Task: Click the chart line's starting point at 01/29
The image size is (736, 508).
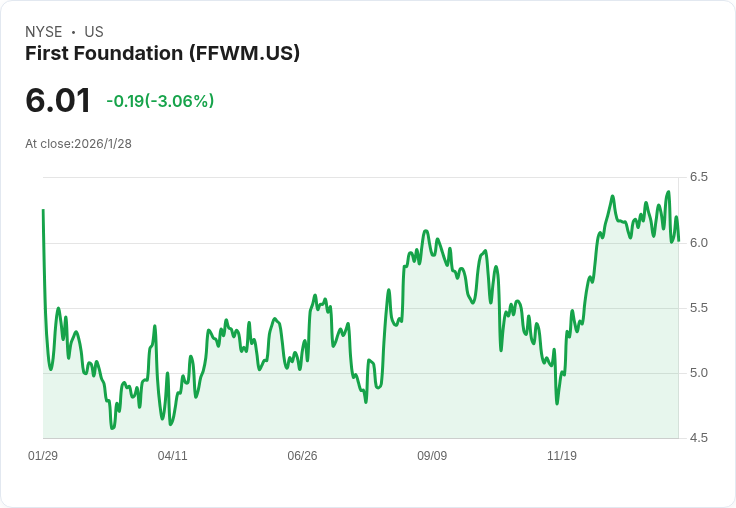Action: coord(44,210)
